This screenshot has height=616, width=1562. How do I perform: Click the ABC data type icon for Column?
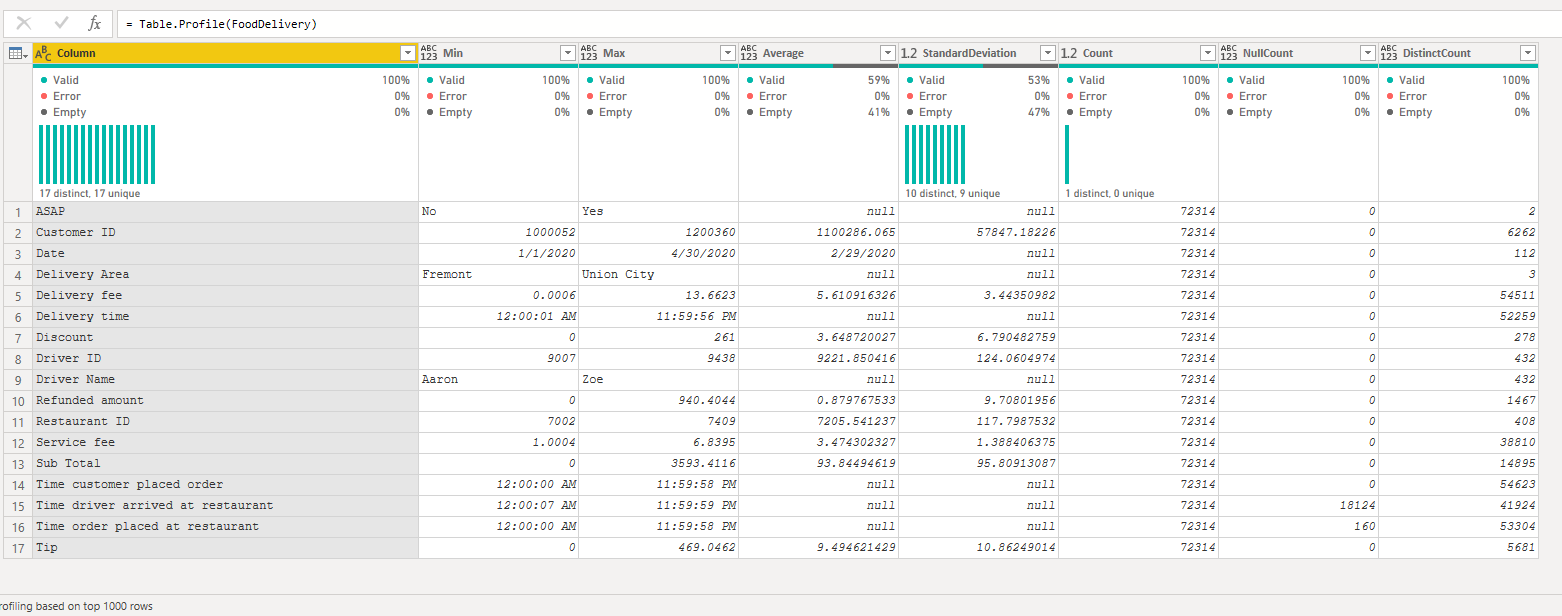tap(44, 53)
